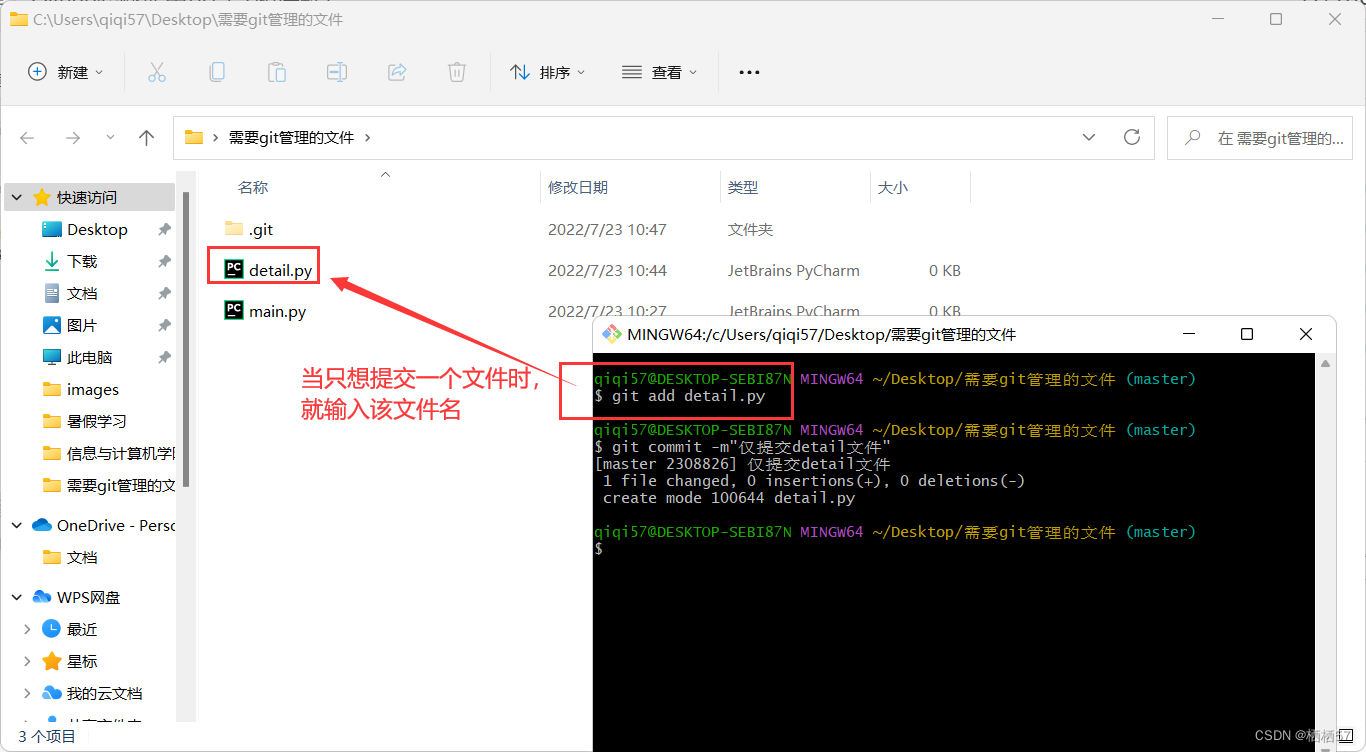Click the 3 个项目 status bar text
1366x752 pixels.
click(46, 736)
